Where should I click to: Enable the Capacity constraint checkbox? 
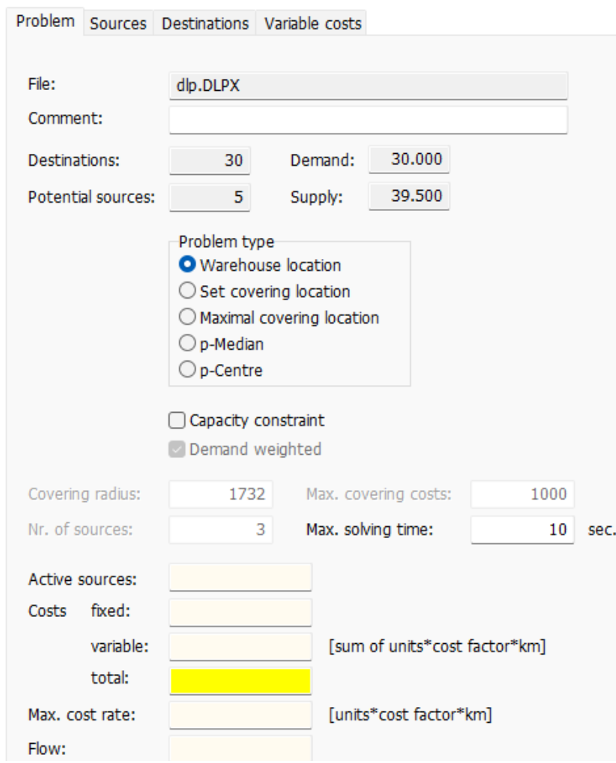[x=176, y=421]
